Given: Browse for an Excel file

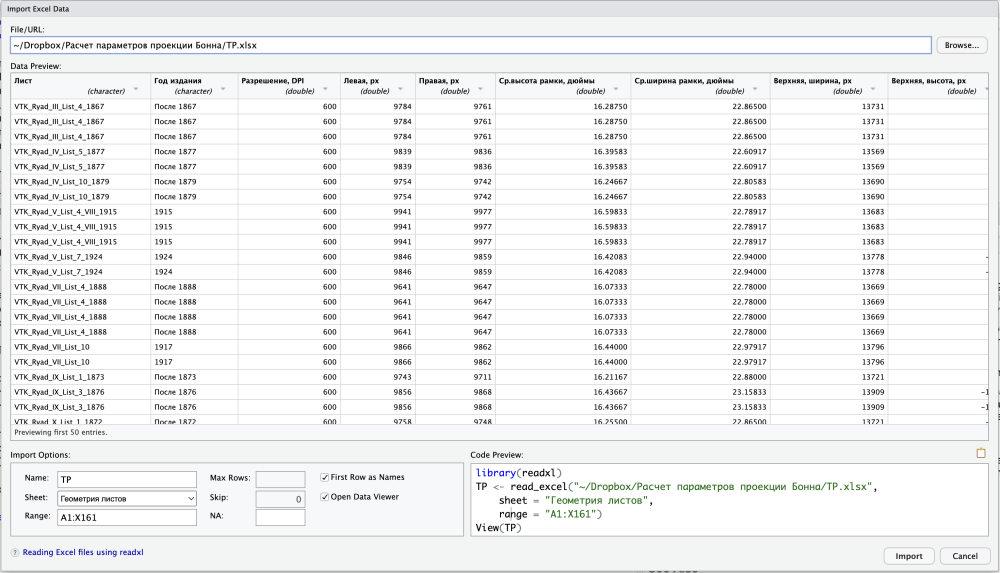Looking at the screenshot, I should point(962,45).
